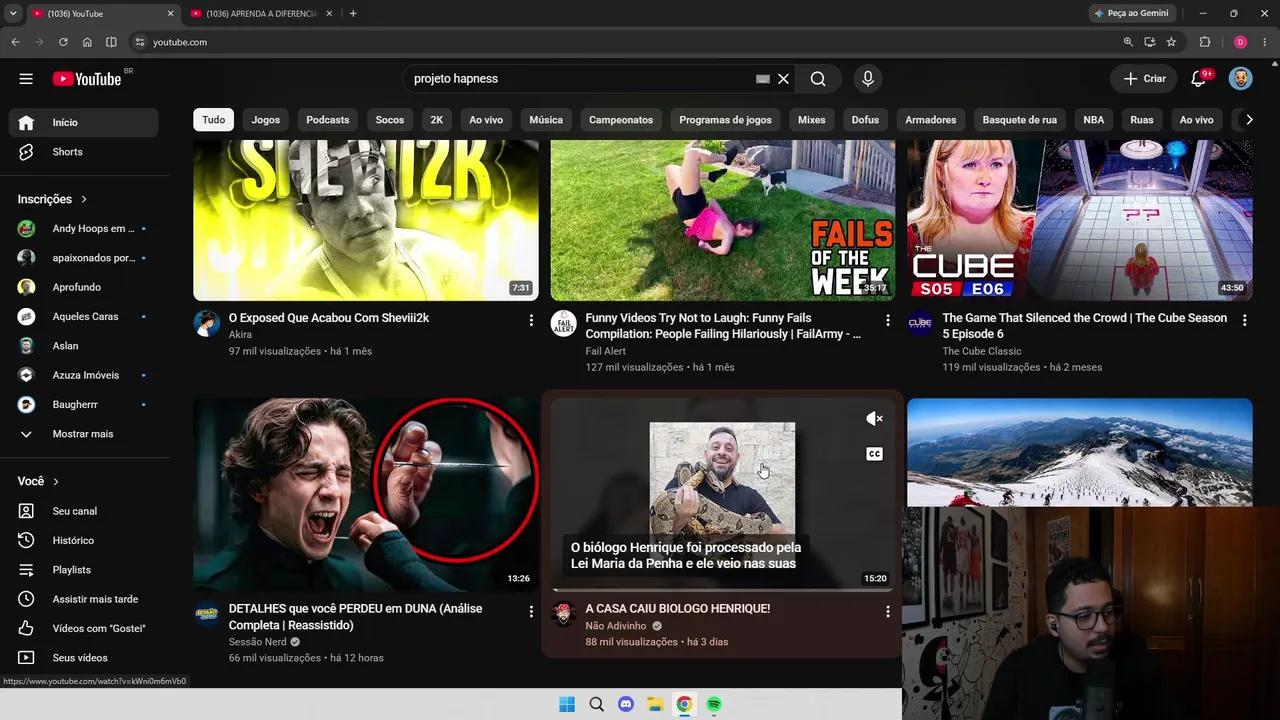Open Andy Hoops subscription channel
The image size is (1280, 720).
(84, 229)
